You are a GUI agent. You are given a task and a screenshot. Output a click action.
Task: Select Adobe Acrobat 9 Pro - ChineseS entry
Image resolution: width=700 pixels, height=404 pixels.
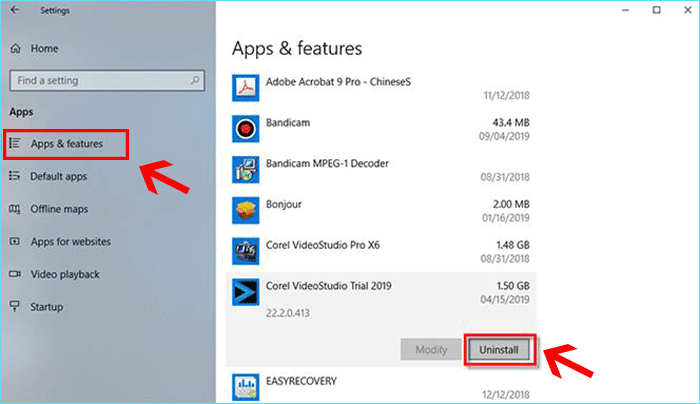point(338,82)
